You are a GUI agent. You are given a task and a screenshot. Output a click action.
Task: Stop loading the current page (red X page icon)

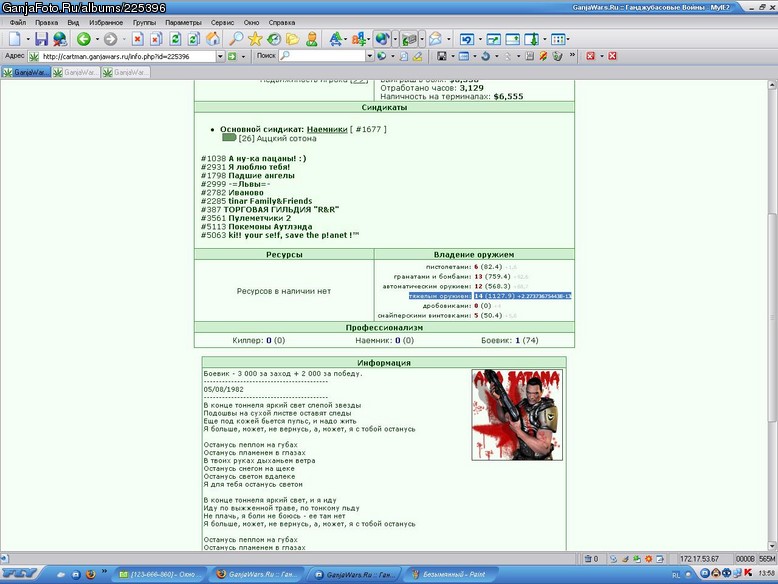pos(137,39)
